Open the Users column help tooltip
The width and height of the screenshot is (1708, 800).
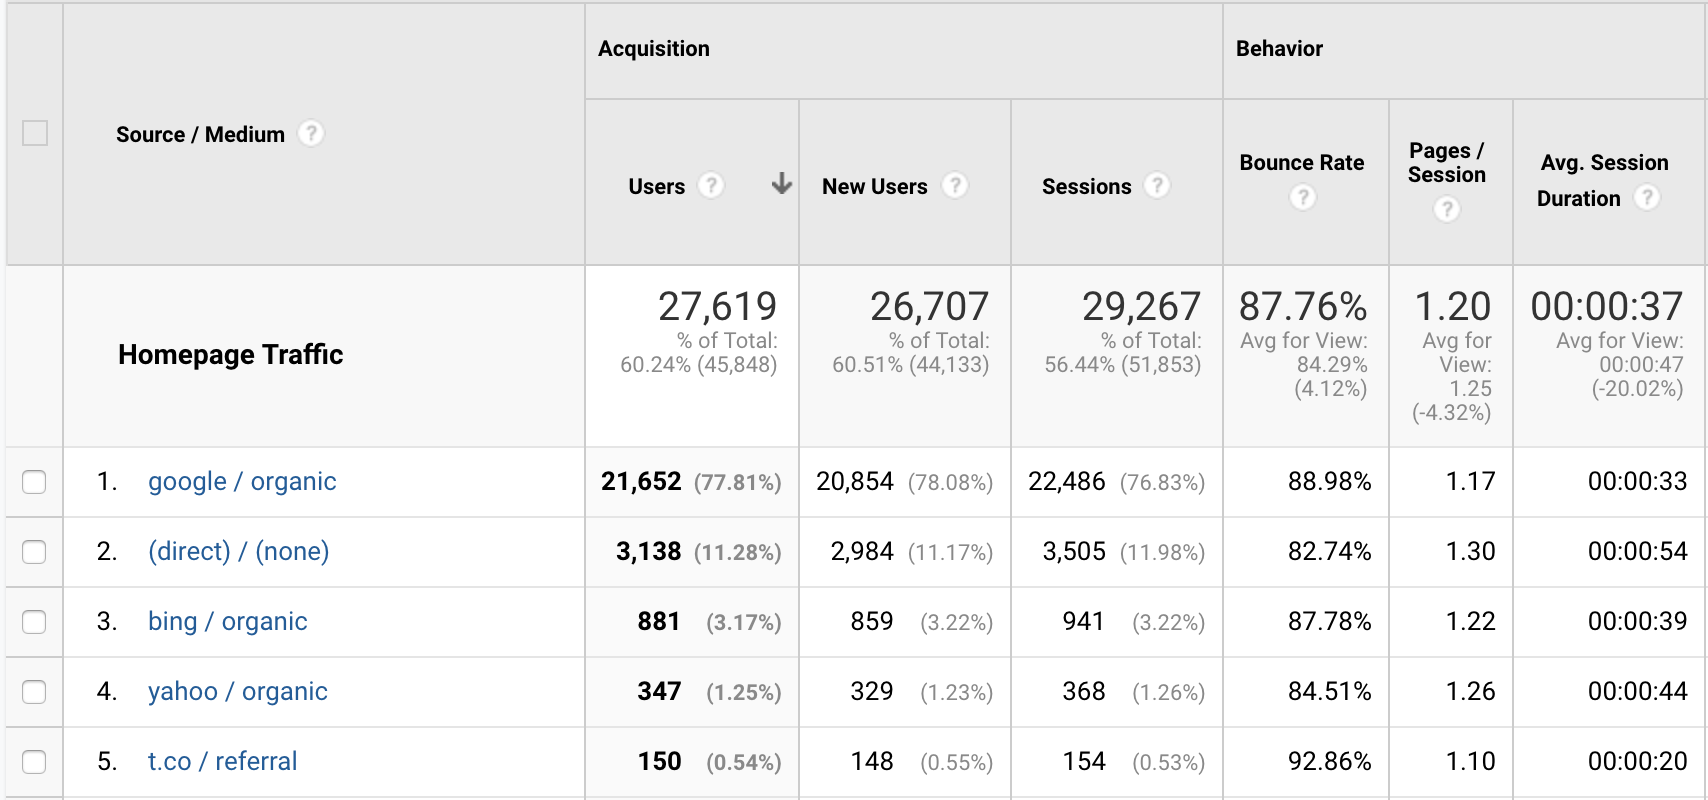(x=711, y=185)
